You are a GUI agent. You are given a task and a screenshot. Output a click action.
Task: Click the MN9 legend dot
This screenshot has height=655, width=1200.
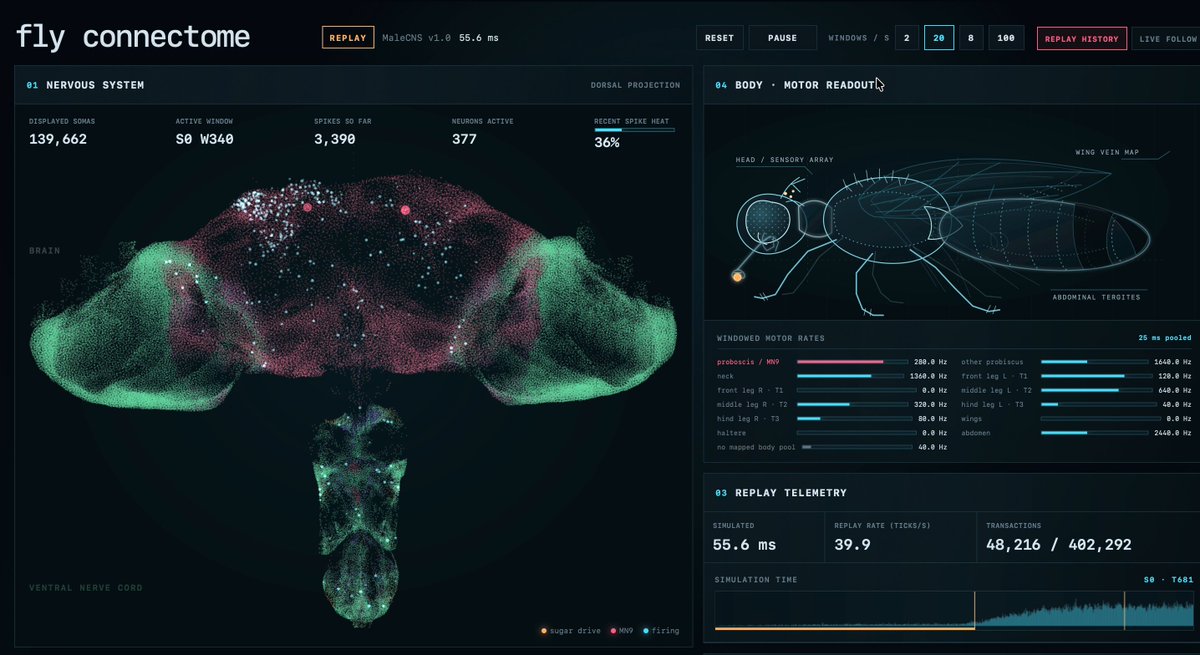(613, 631)
